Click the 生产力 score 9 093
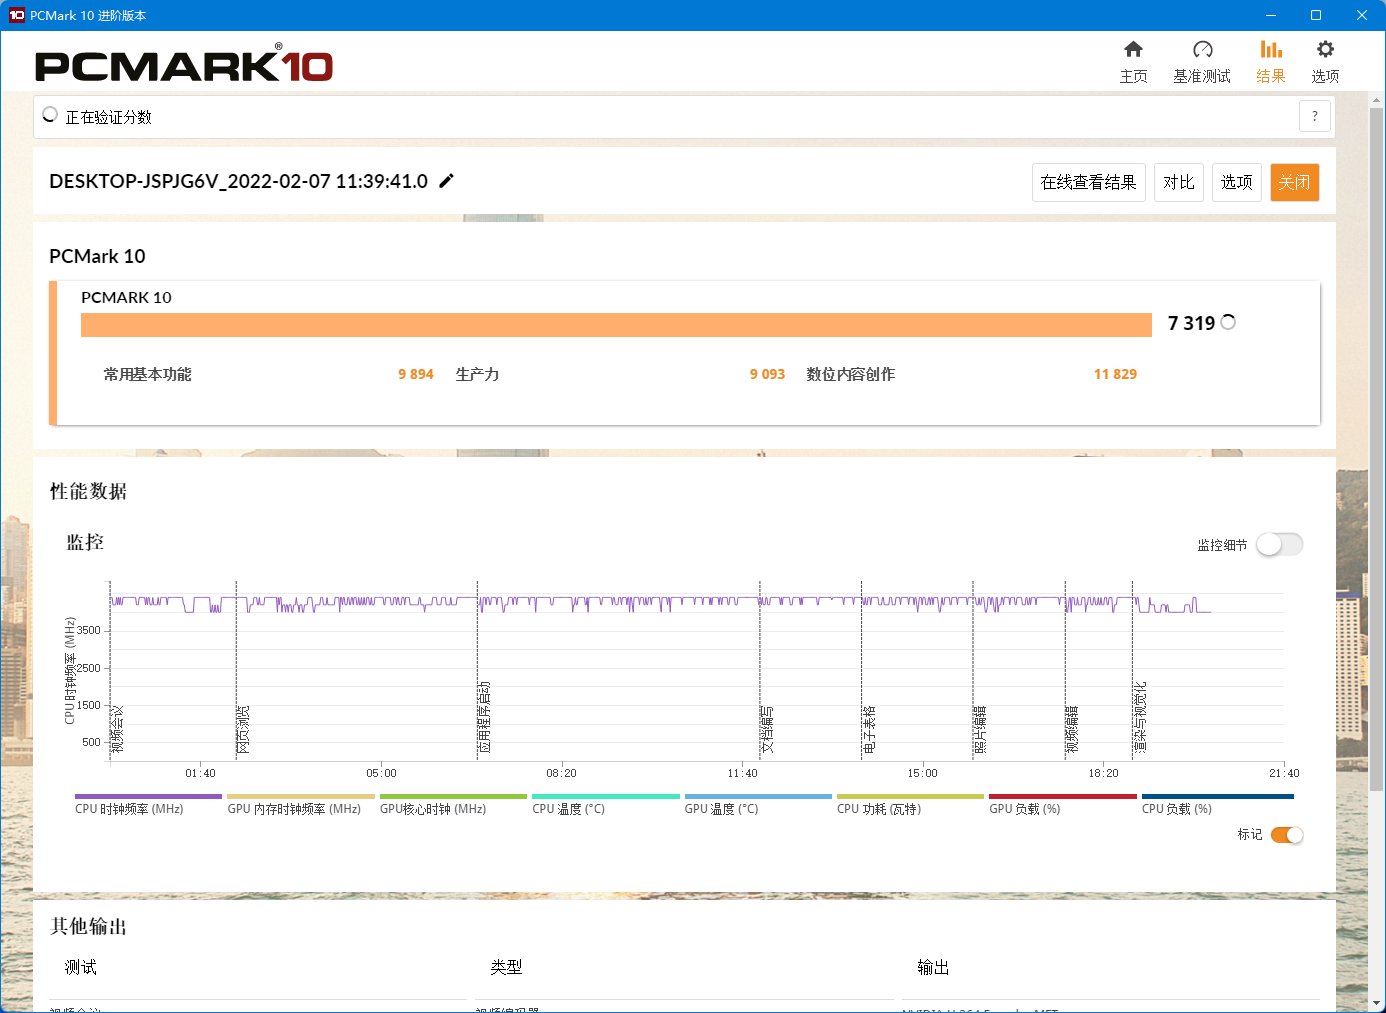 (767, 374)
